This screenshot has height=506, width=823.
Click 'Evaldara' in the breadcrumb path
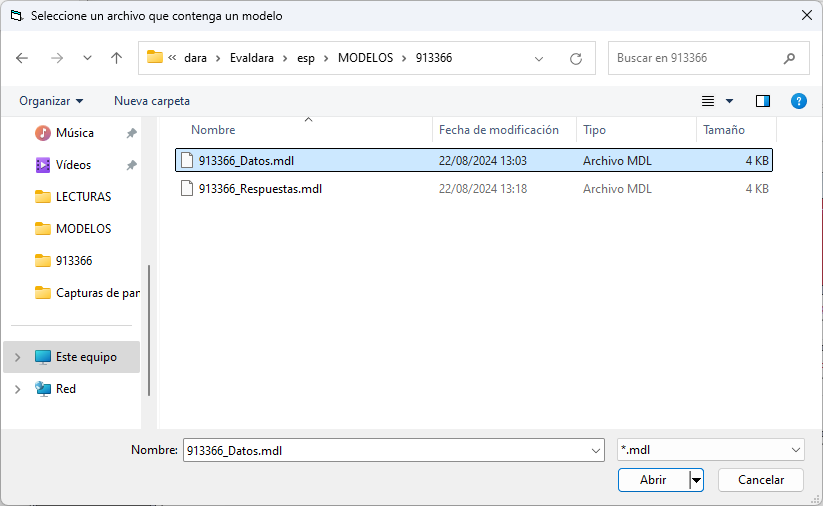251,58
